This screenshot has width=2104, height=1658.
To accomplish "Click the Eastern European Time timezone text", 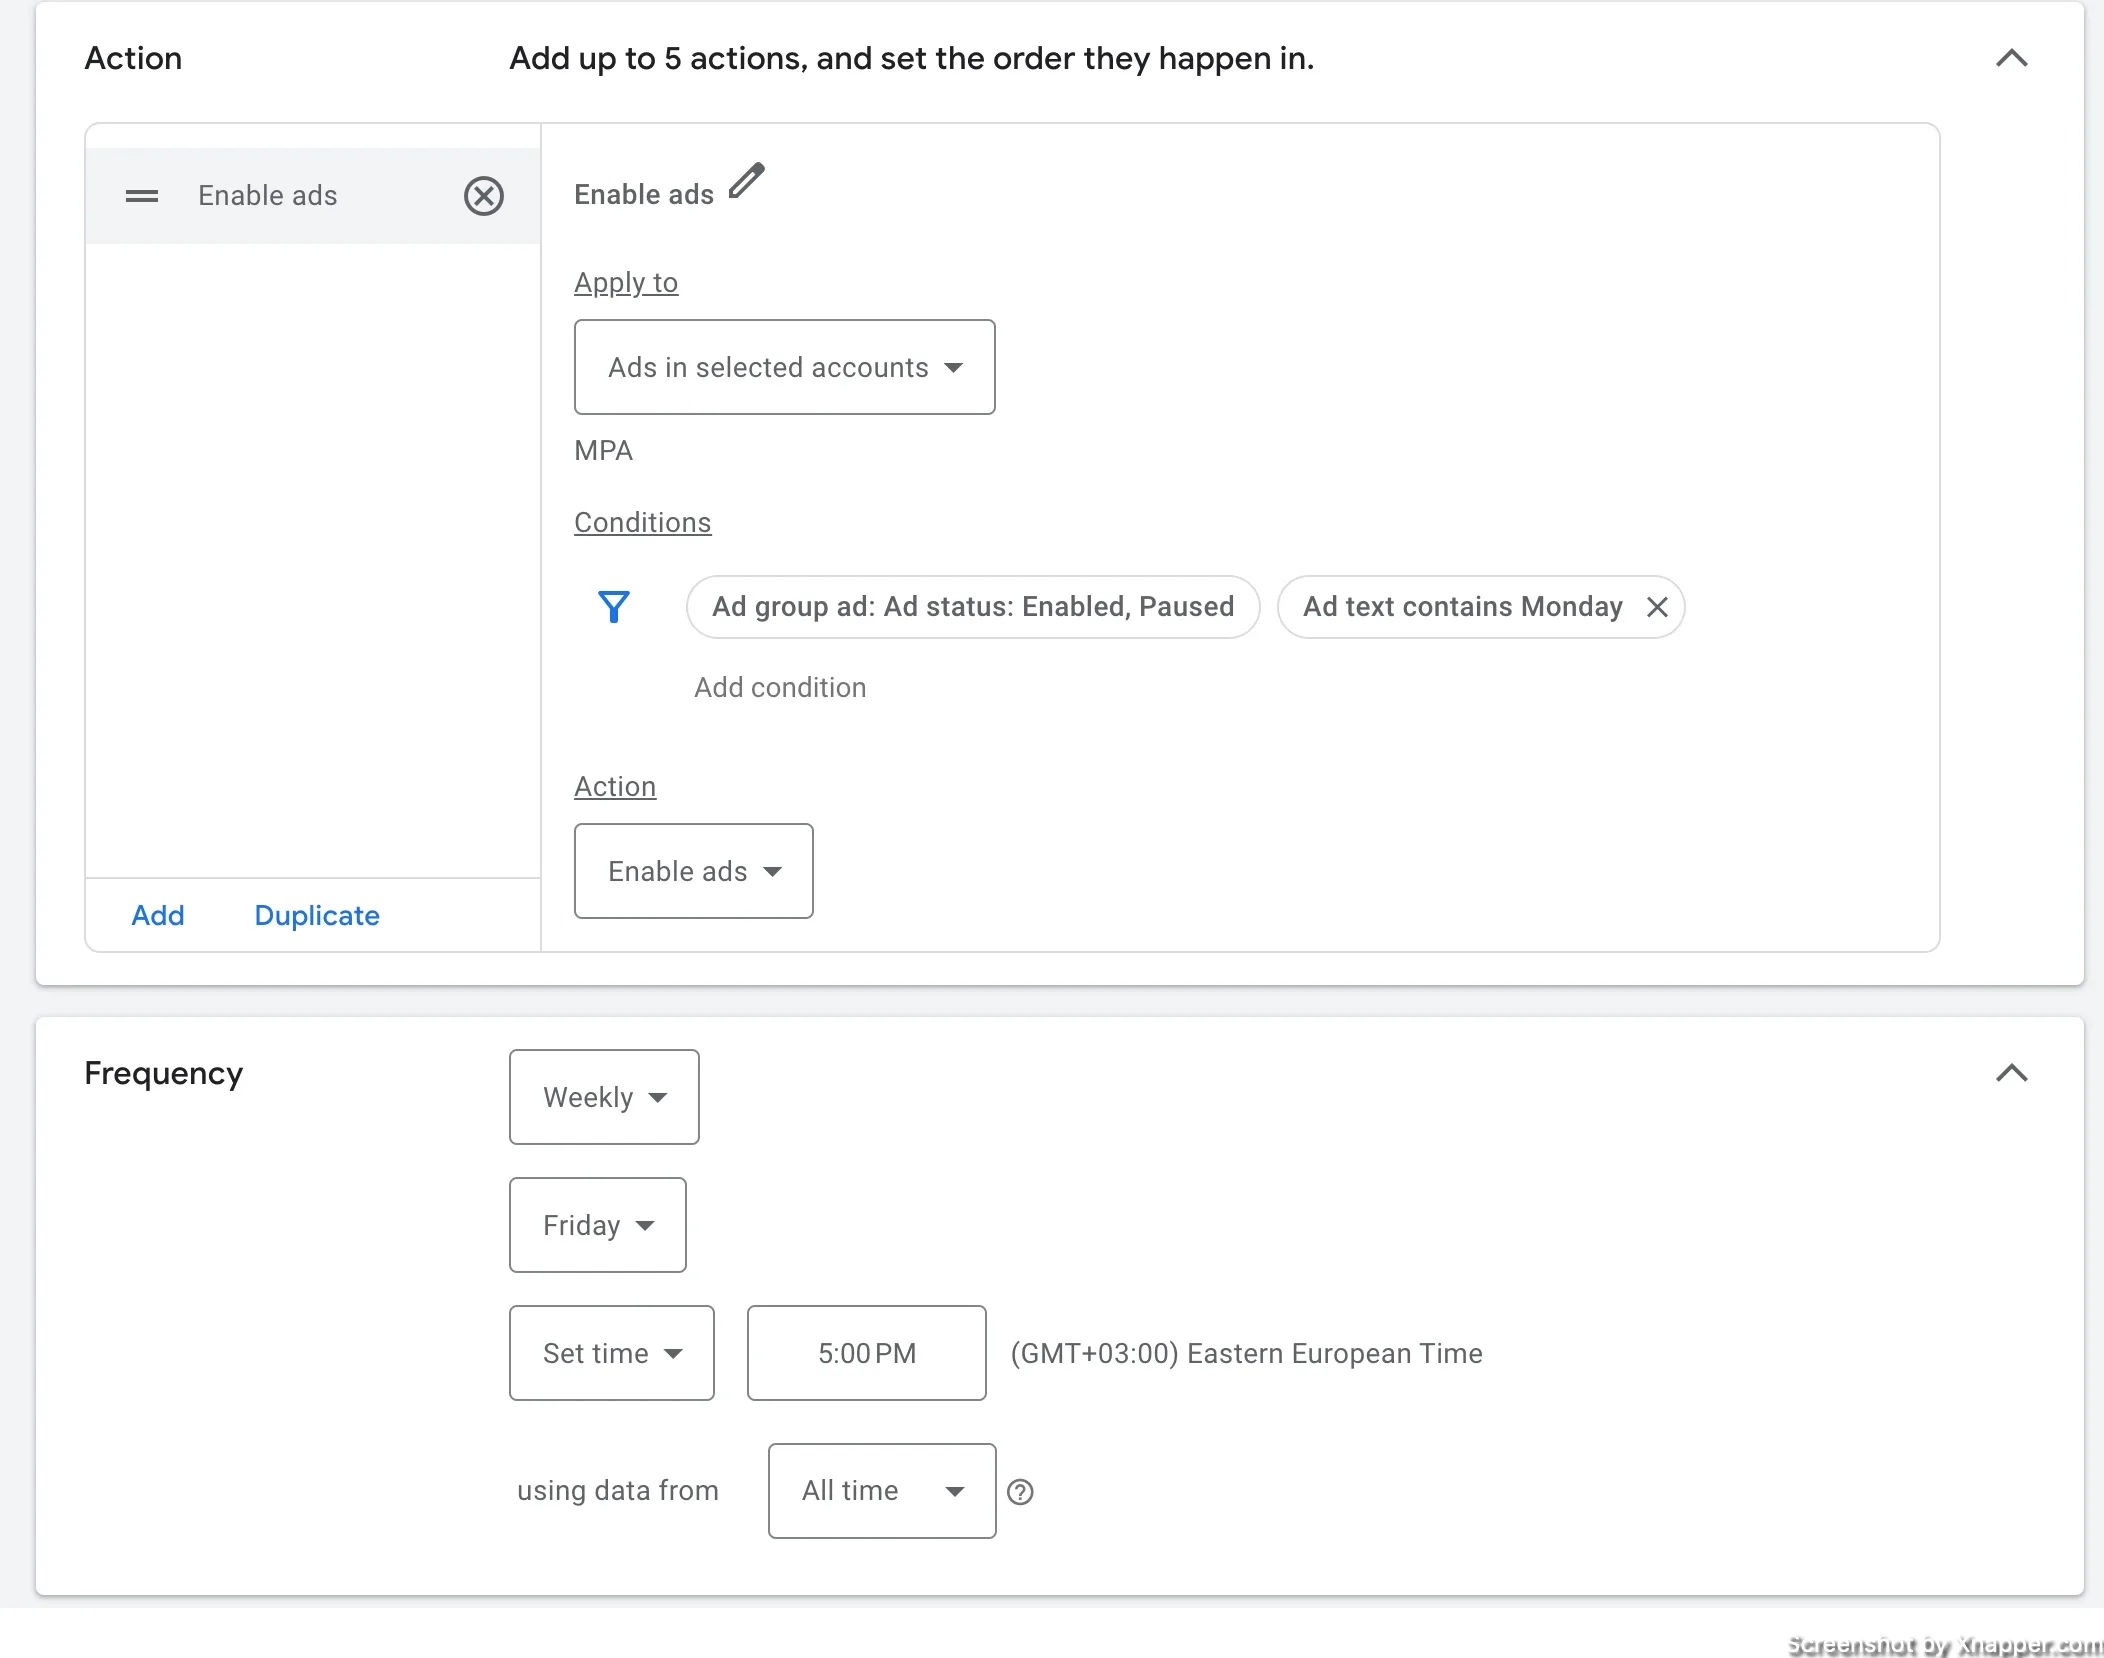I will click(1246, 1353).
